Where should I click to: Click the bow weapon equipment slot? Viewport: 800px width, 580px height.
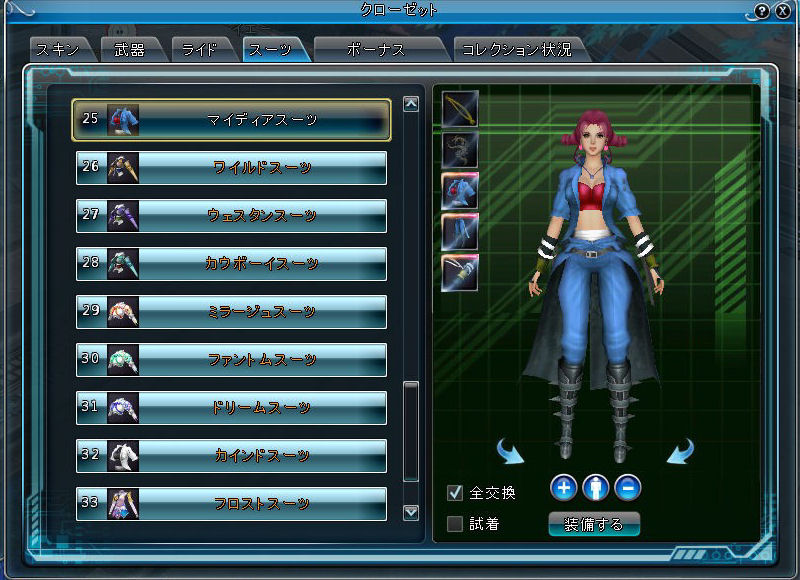[460, 109]
